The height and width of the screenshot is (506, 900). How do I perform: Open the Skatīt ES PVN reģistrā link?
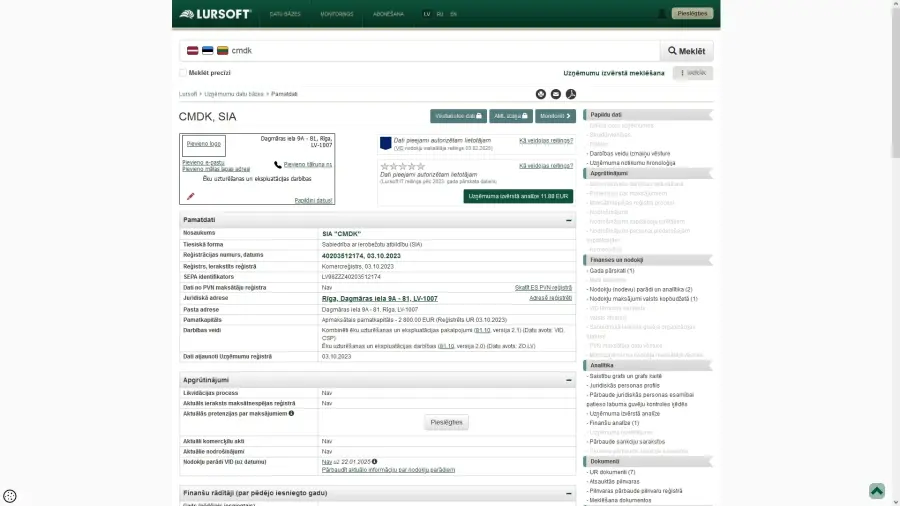click(x=543, y=287)
